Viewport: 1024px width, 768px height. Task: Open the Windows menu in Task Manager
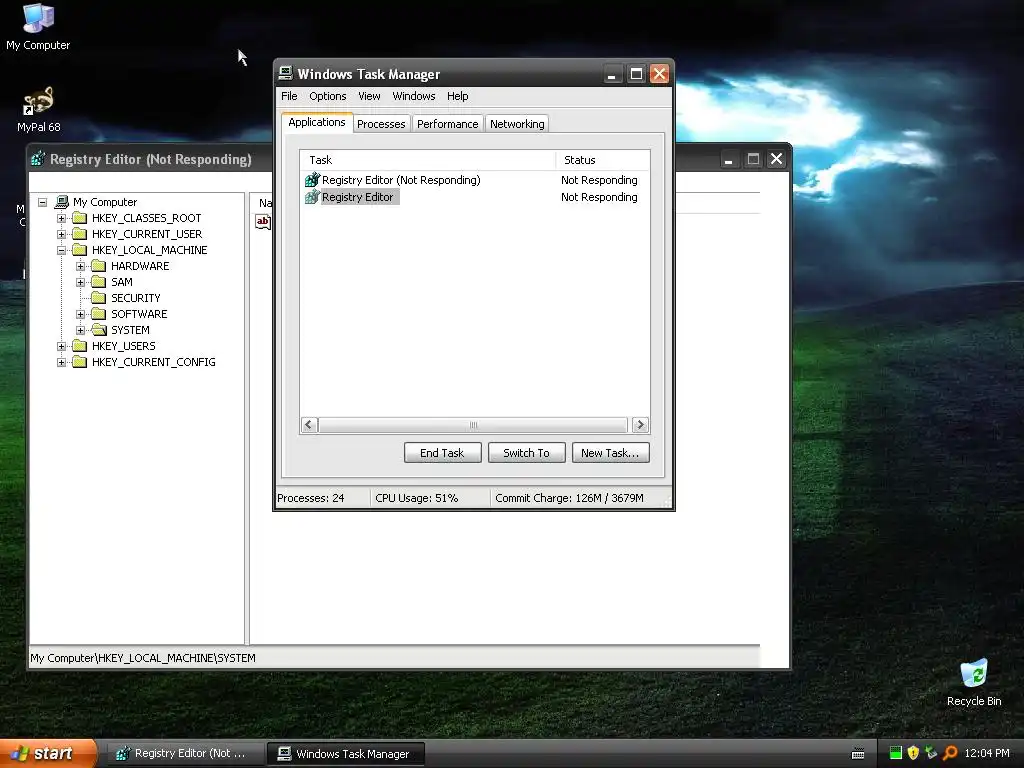coord(413,96)
